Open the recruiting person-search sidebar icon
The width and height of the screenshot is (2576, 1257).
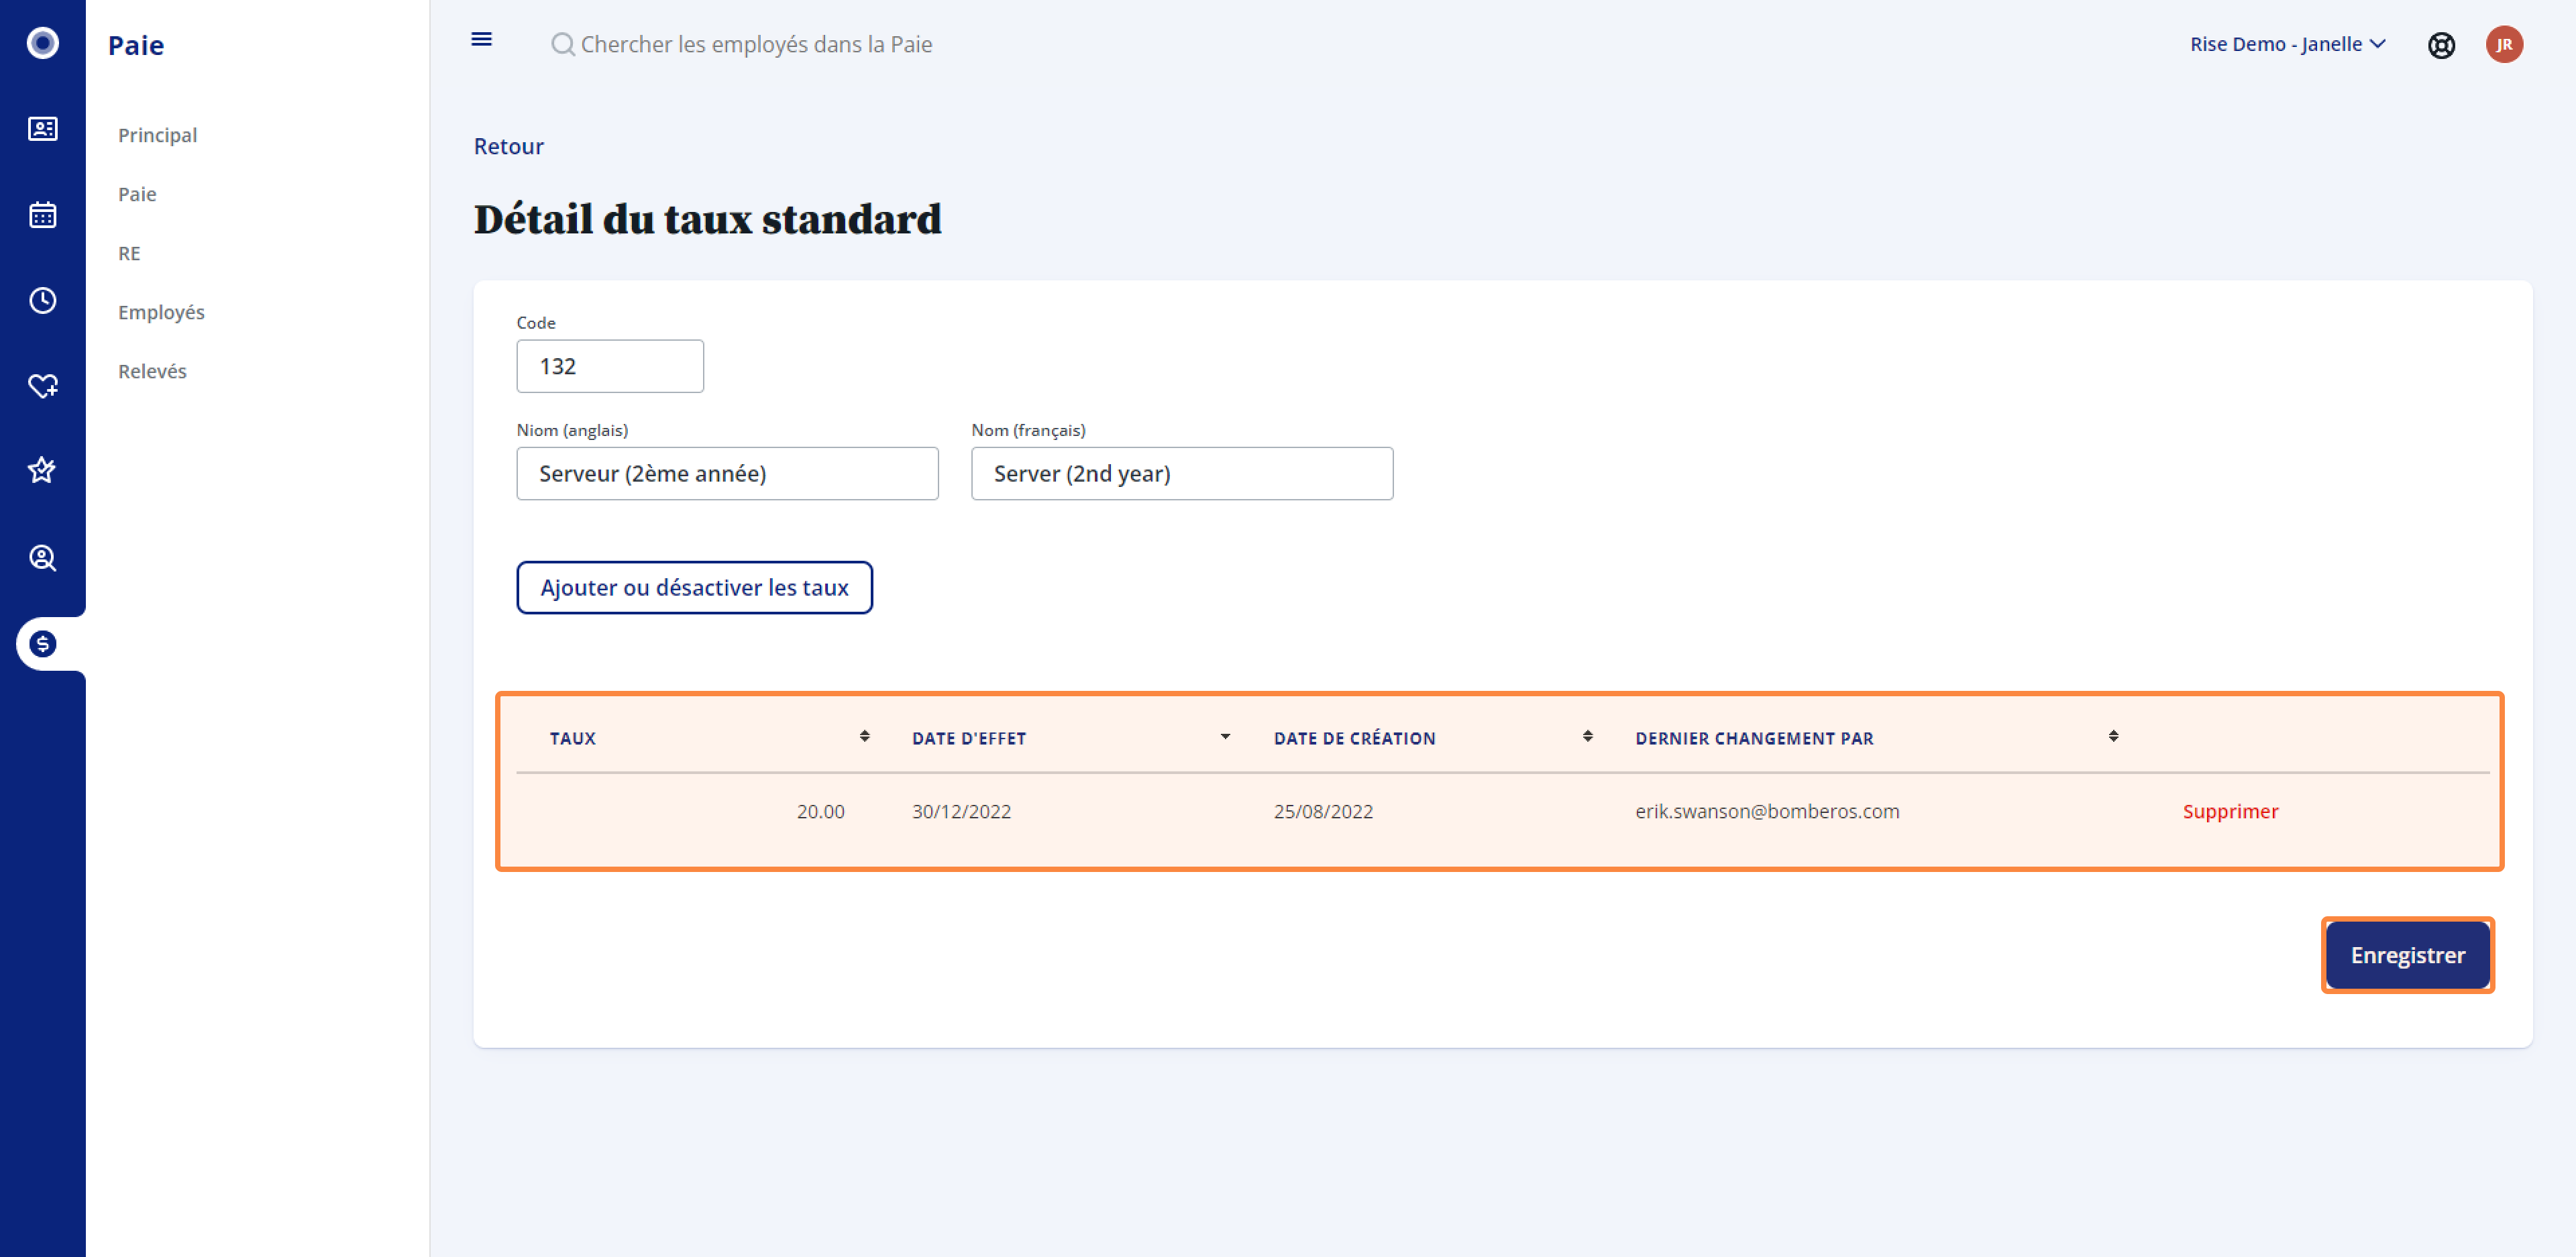pos(42,558)
